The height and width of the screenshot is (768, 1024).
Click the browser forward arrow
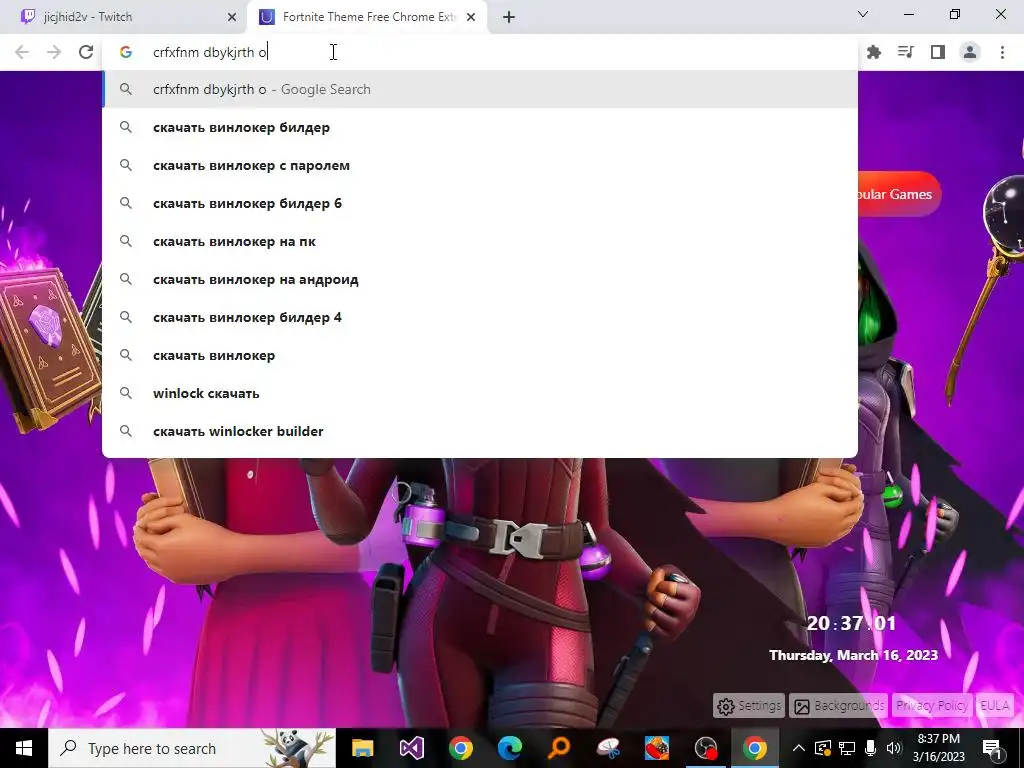tap(54, 52)
